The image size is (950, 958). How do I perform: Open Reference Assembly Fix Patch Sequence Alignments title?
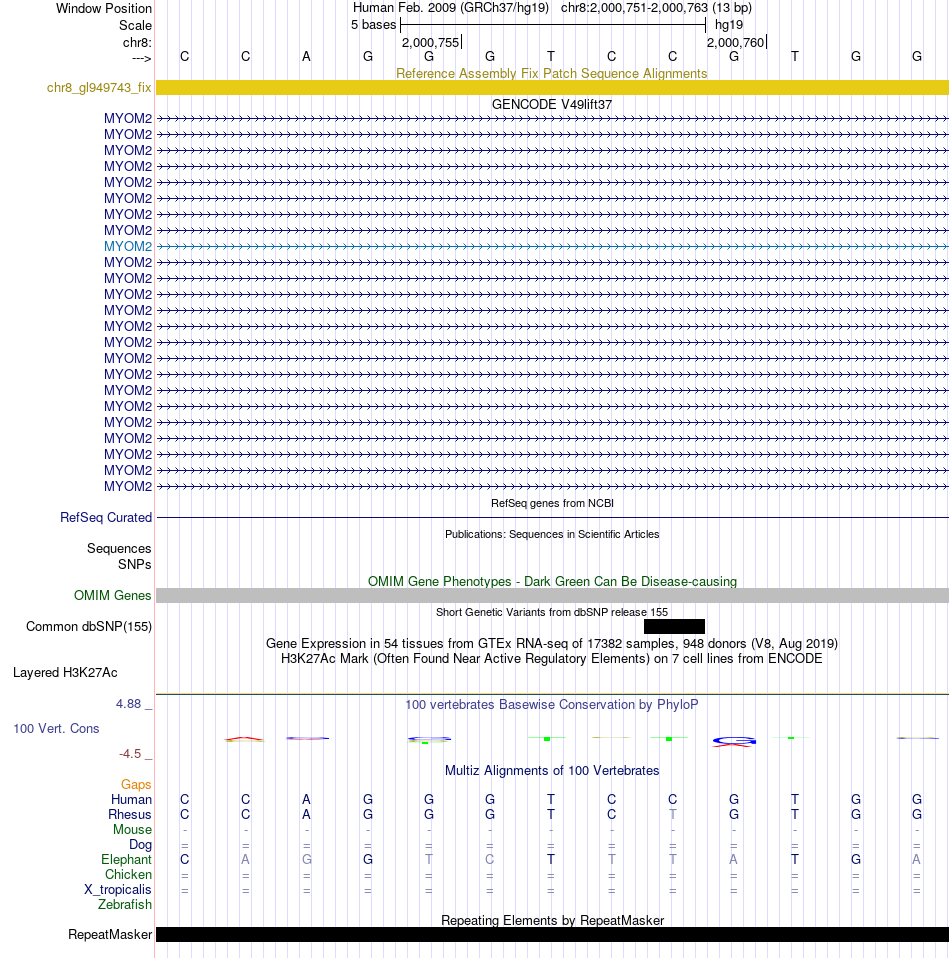[x=552, y=74]
